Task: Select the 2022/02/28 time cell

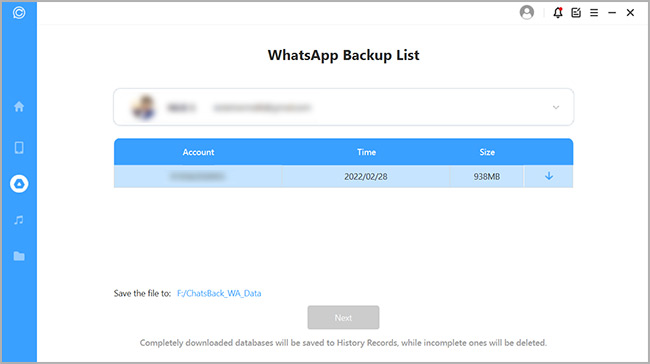Action: 366,177
